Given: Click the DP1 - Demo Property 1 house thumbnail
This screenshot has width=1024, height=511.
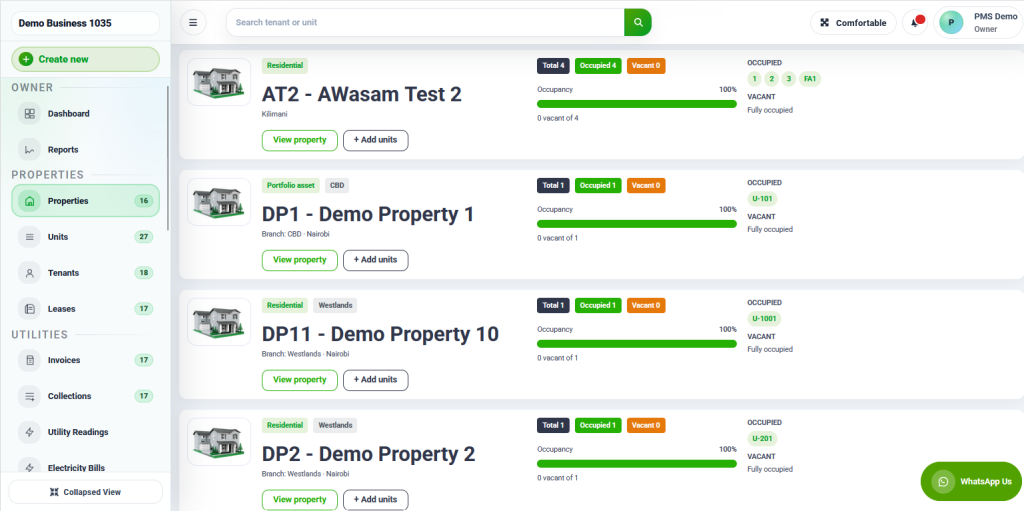Looking at the screenshot, I should [x=219, y=202].
